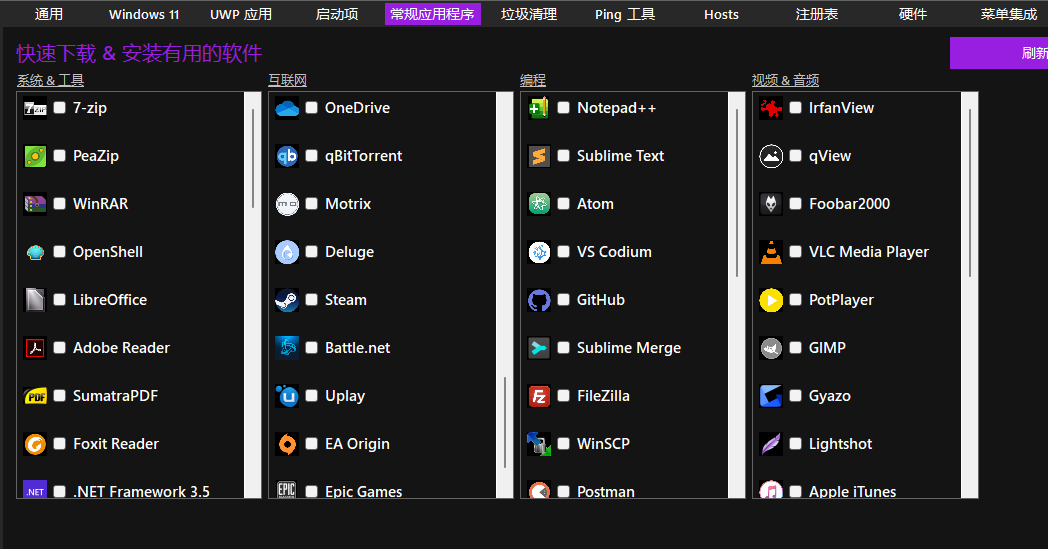Tick the LibreOffice checkbox
Screen dimensions: 1048x549
[59, 300]
